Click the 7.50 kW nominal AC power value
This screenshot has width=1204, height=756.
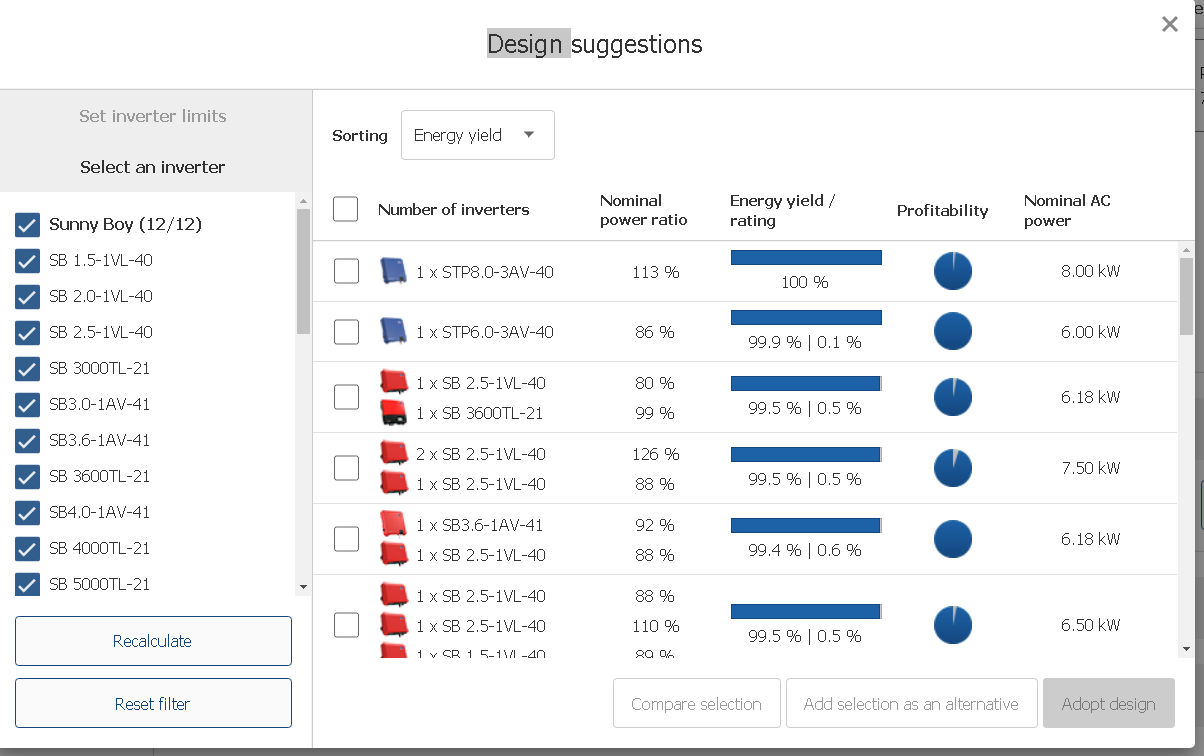pyautogui.click(x=1091, y=468)
